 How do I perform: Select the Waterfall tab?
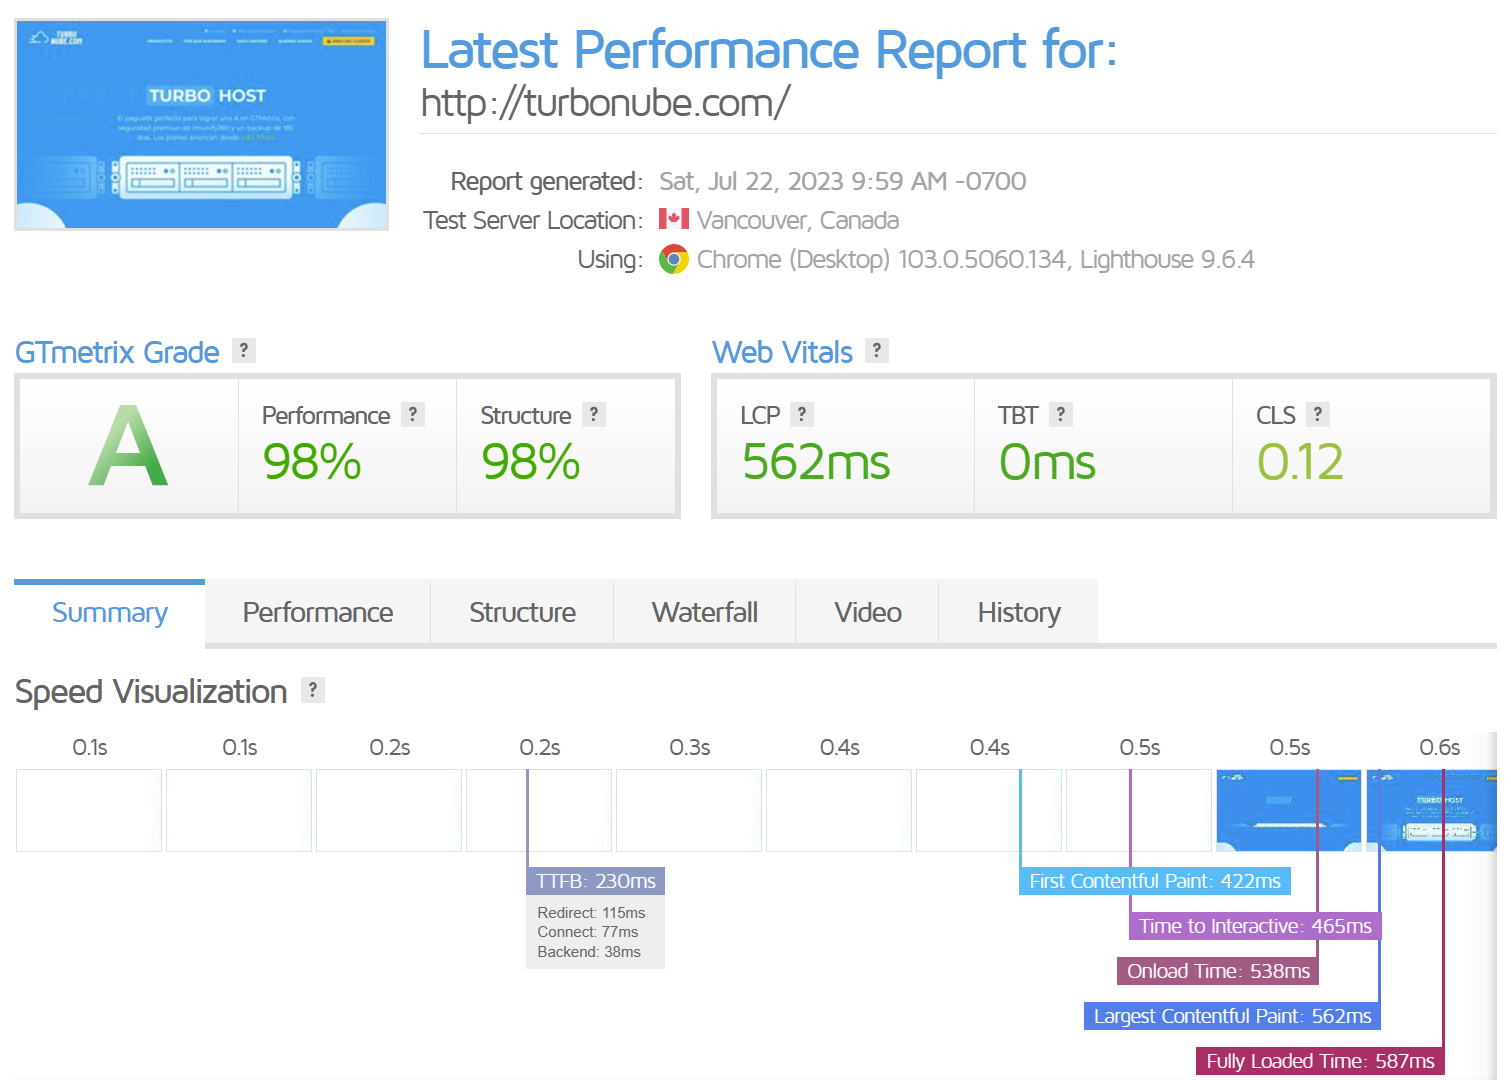704,612
